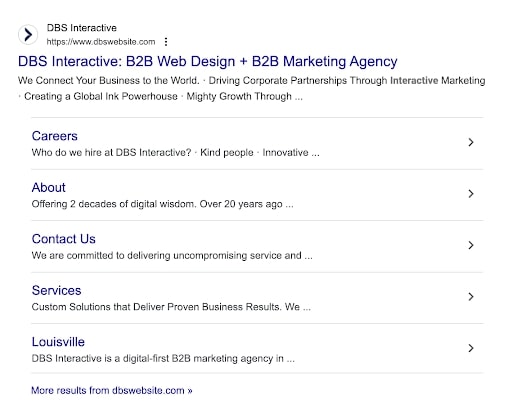Click More results from dbswebsite.com
This screenshot has width=512, height=414.
(x=112, y=390)
